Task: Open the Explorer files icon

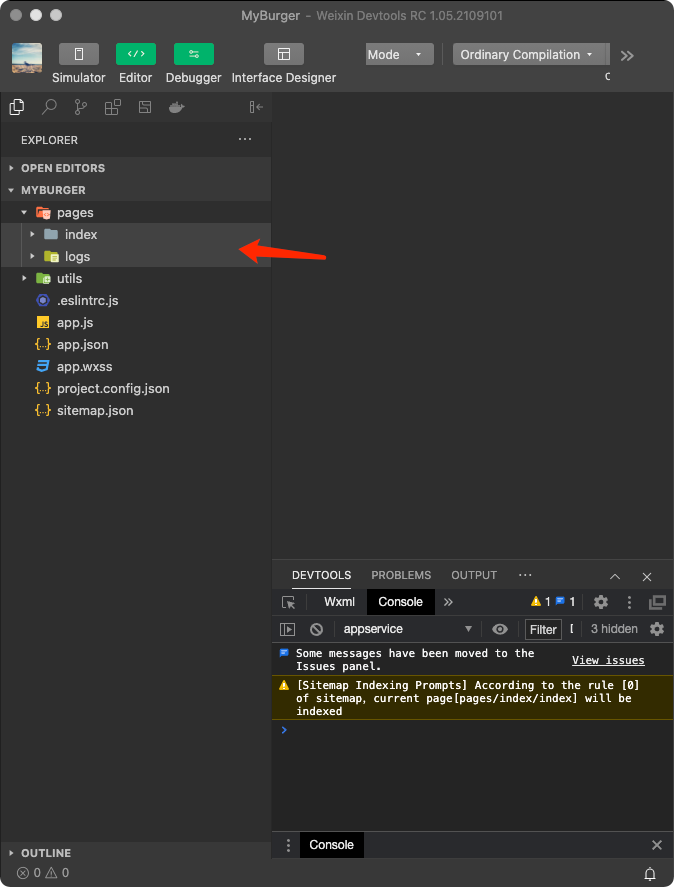Action: coord(17,107)
